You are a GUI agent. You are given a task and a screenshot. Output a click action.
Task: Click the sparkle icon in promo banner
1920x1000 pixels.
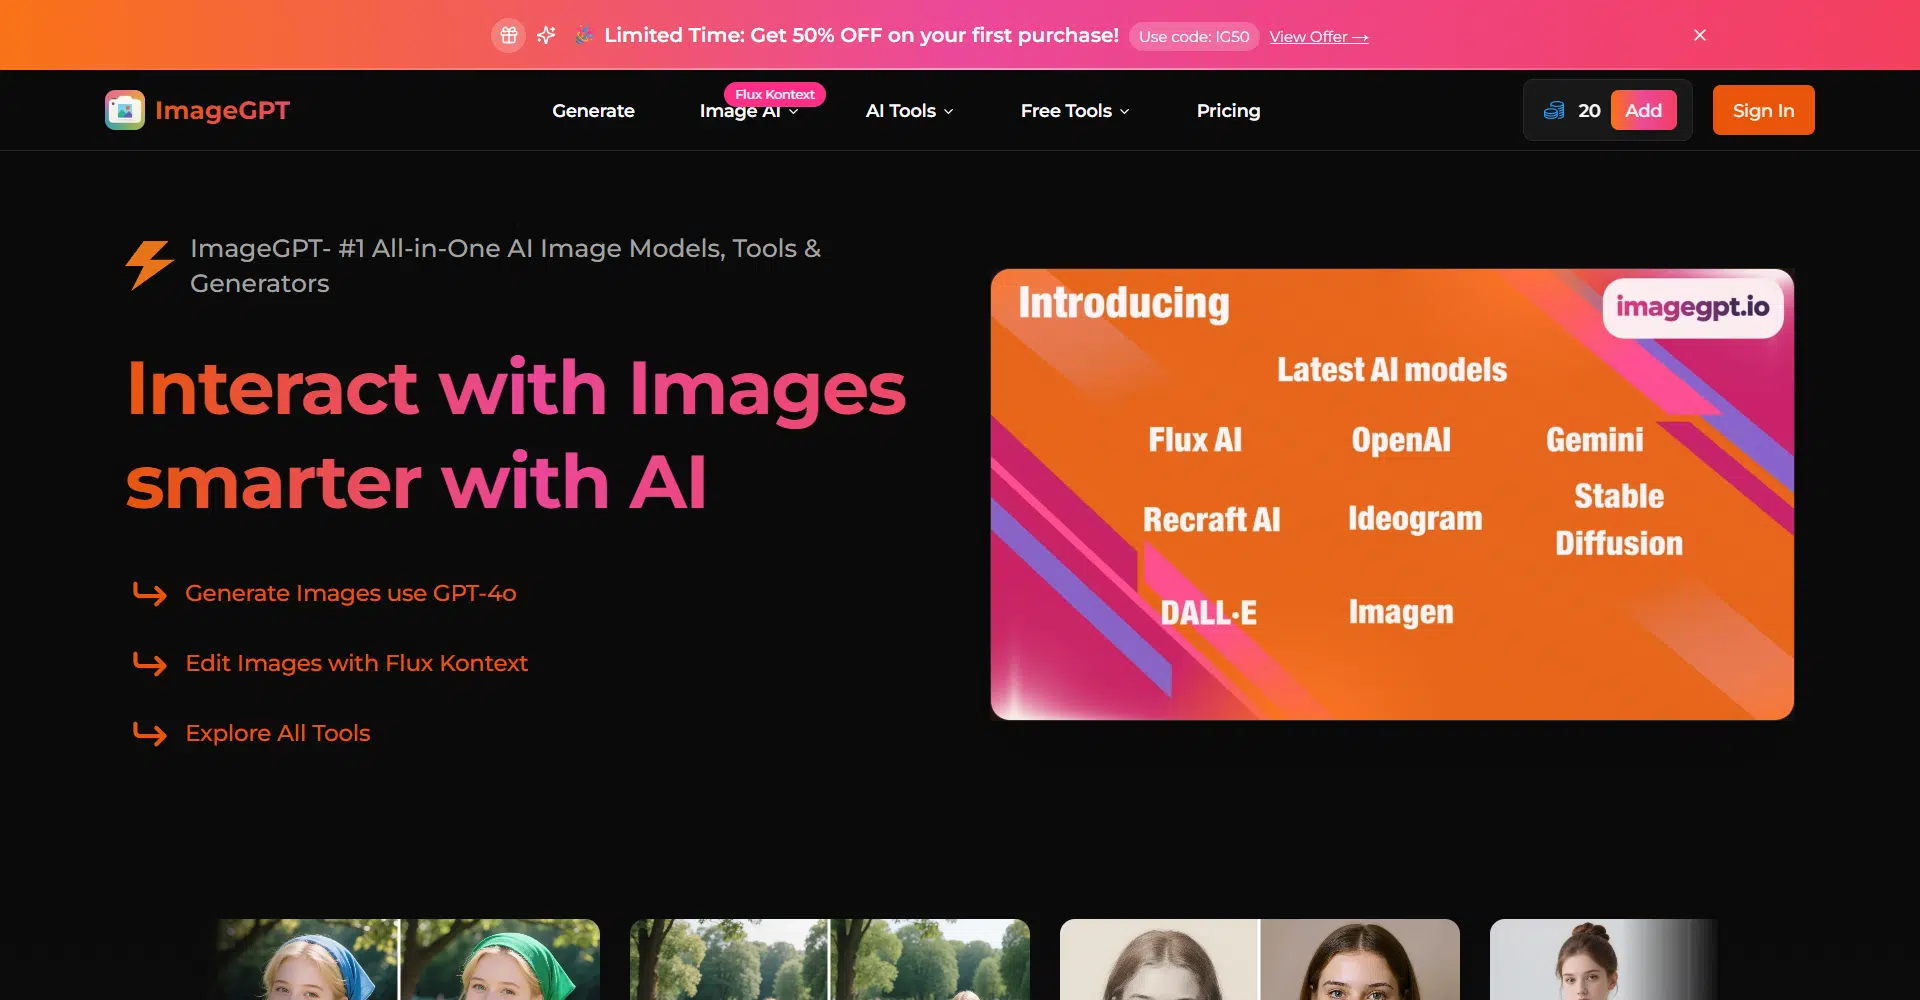tap(546, 36)
